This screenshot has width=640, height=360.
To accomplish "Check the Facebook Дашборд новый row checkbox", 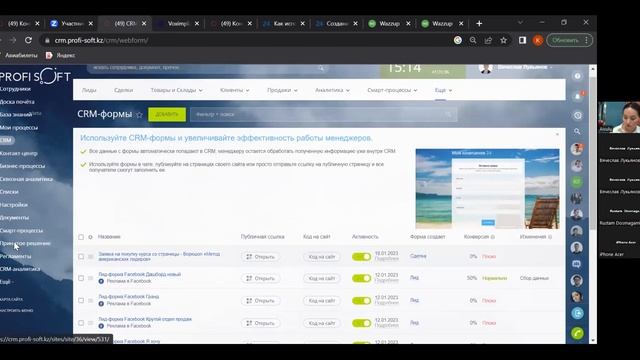I will click(x=81, y=278).
